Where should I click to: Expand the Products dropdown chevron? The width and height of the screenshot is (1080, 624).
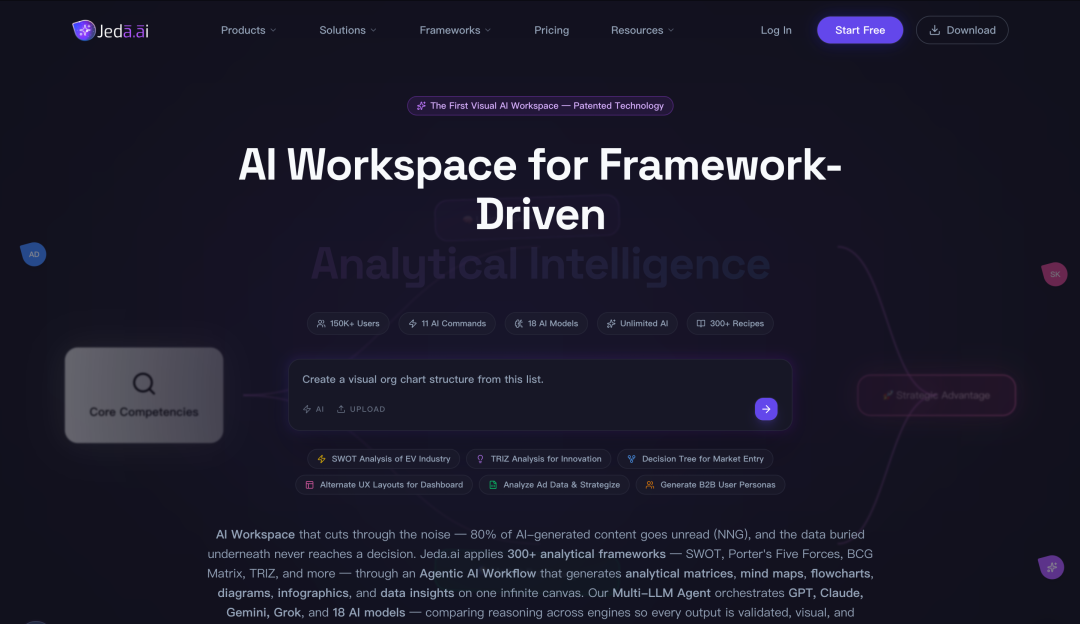pos(273,30)
